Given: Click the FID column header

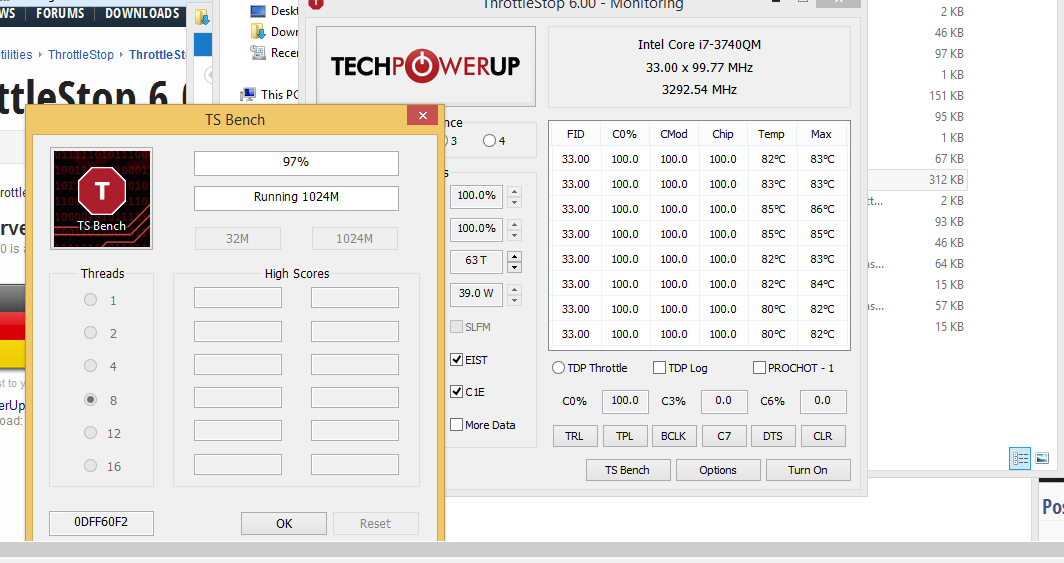Looking at the screenshot, I should tap(575, 134).
